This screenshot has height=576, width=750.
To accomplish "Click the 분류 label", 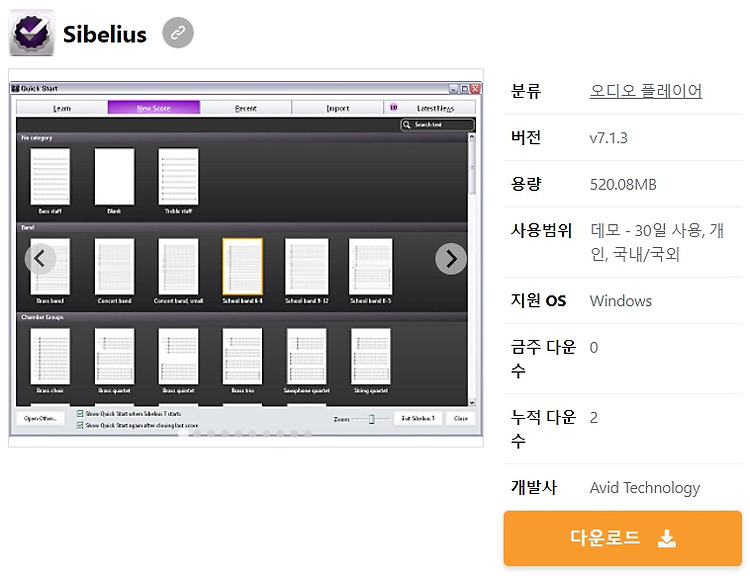I will point(526,91).
